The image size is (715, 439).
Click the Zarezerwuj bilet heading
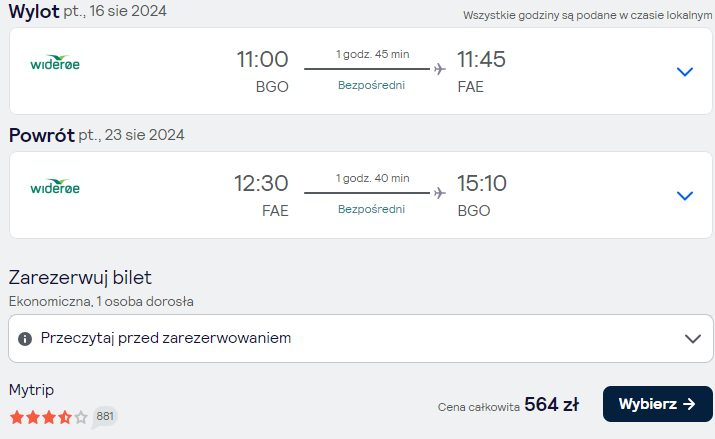tap(80, 278)
